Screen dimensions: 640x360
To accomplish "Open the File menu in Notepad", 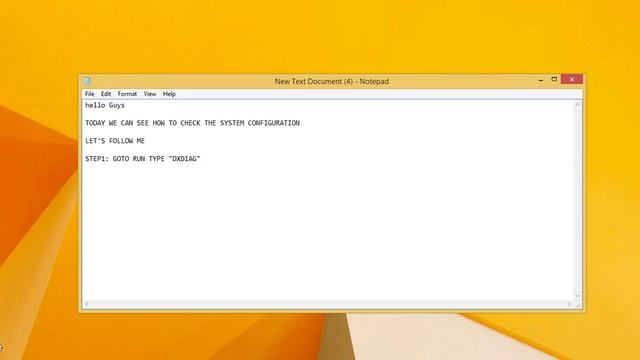I will [x=89, y=94].
